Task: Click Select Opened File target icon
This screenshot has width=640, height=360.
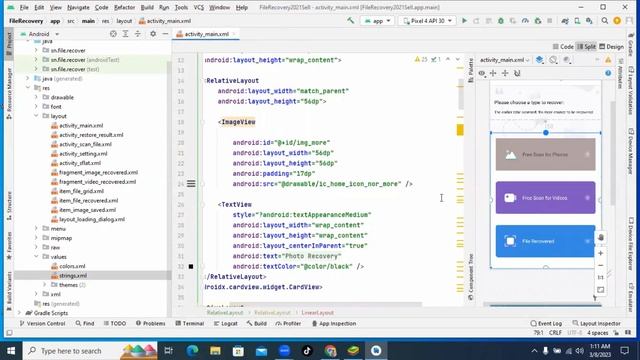Action: 113,34
